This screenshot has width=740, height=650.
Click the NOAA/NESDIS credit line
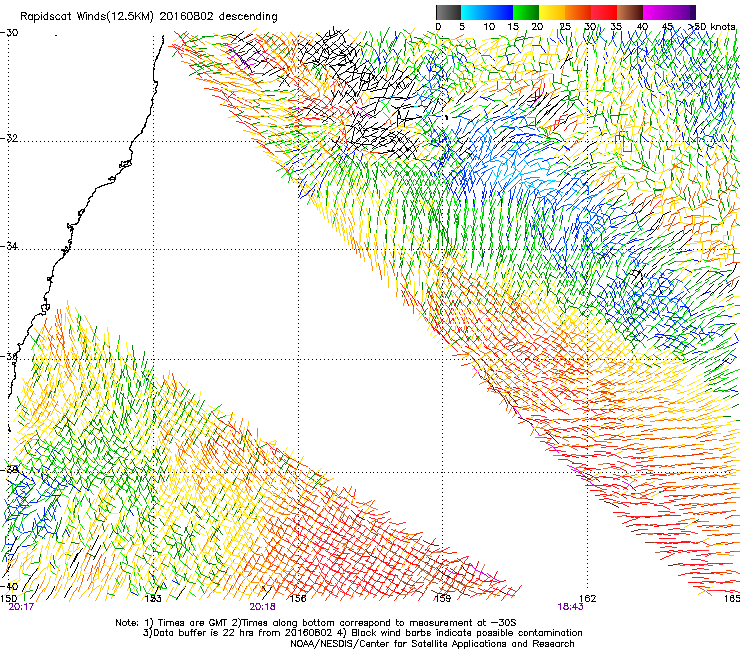point(432,644)
